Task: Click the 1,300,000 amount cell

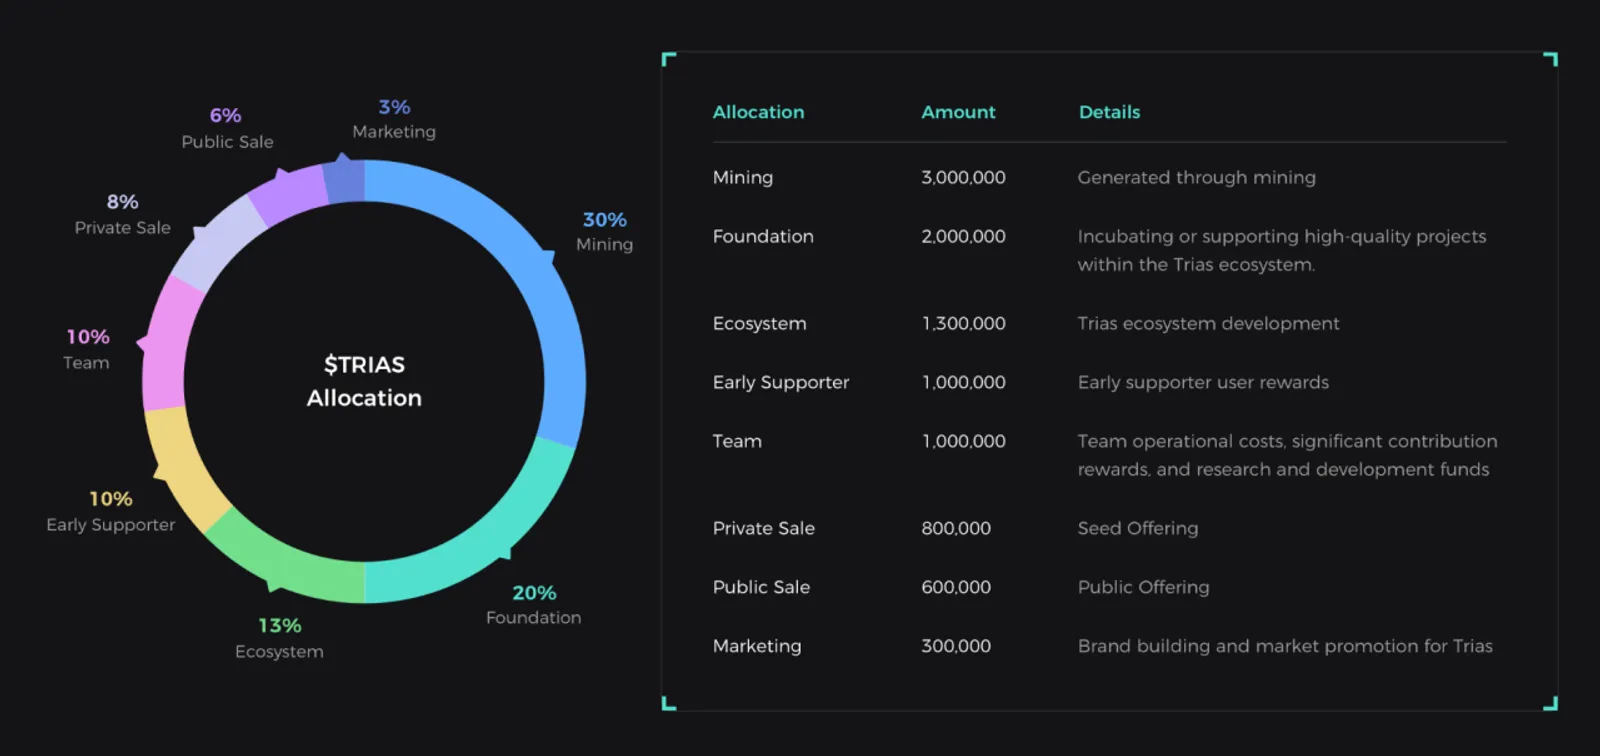Action: pyautogui.click(x=963, y=323)
